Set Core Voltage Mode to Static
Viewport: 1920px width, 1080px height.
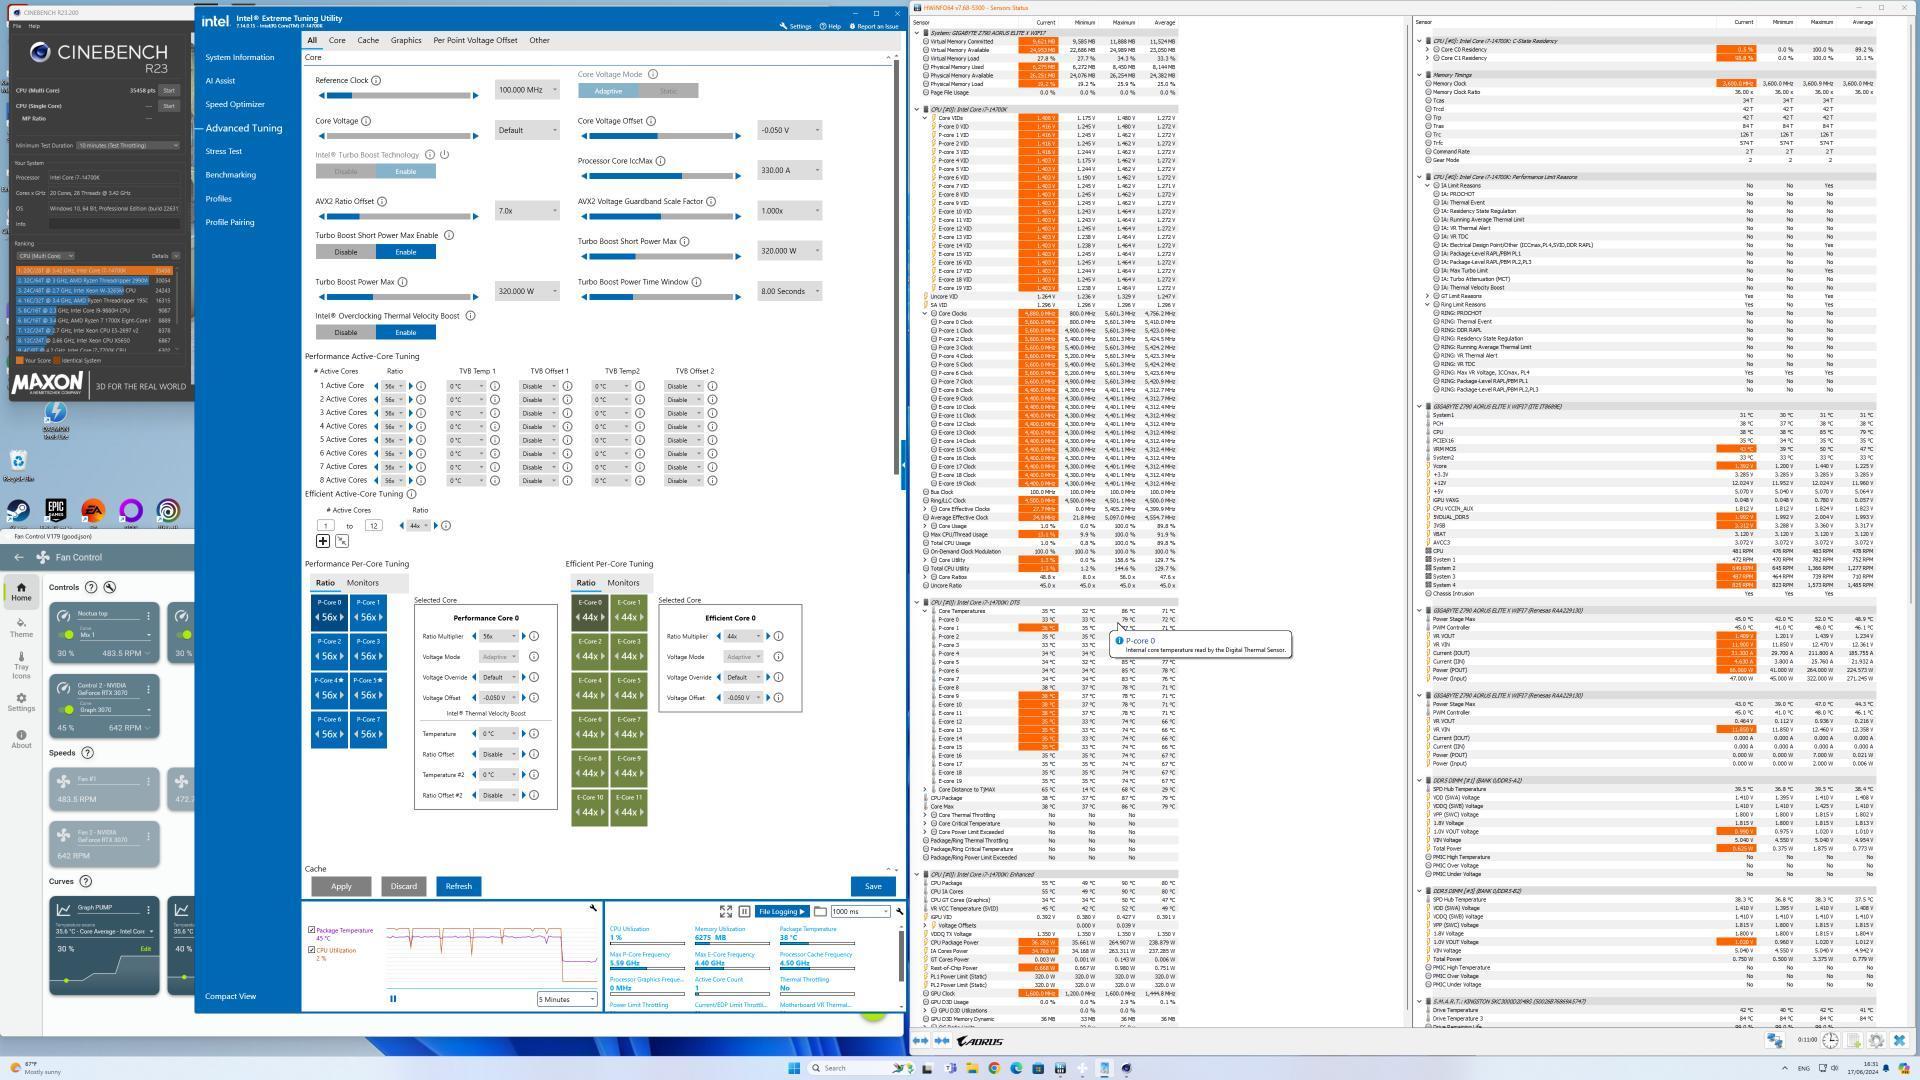coord(668,91)
